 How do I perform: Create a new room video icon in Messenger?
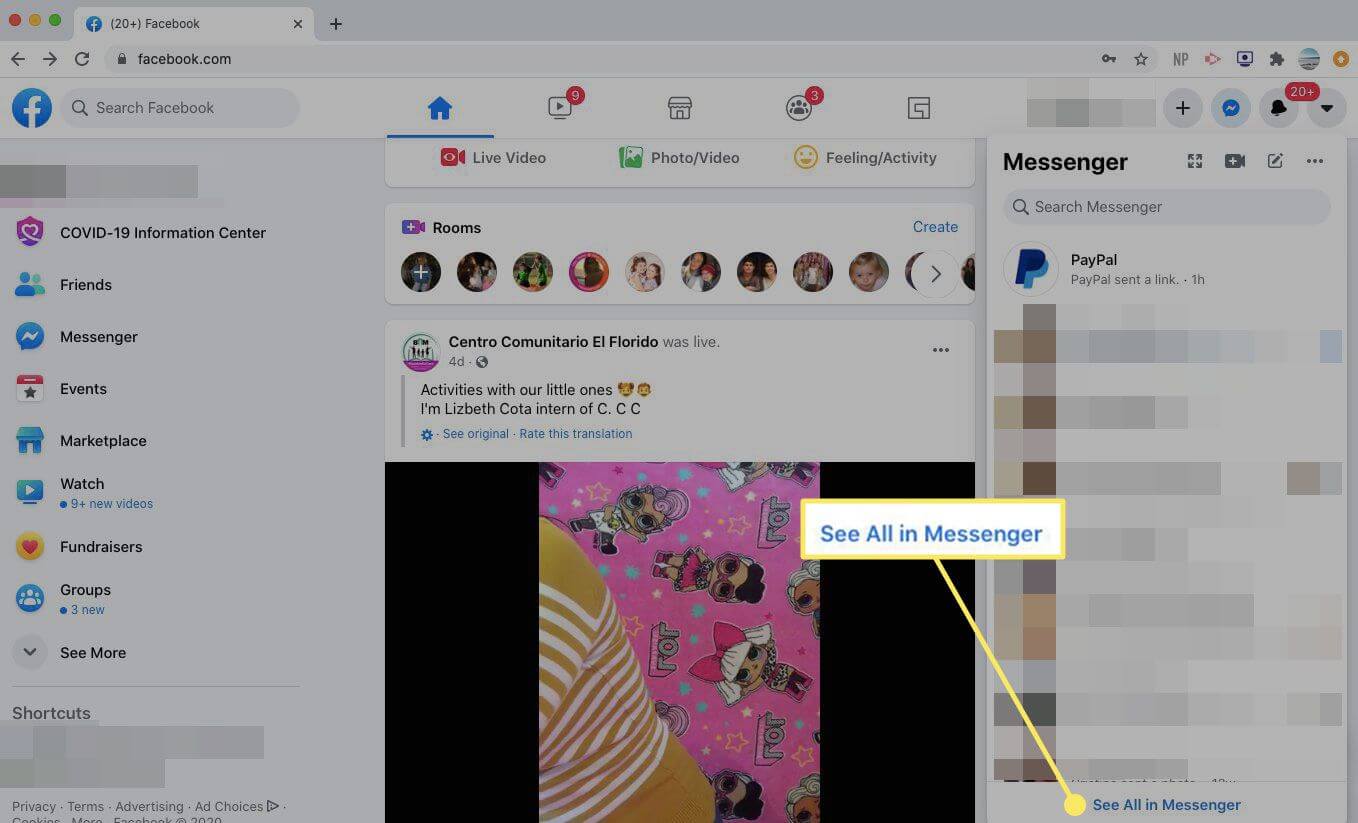1235,161
